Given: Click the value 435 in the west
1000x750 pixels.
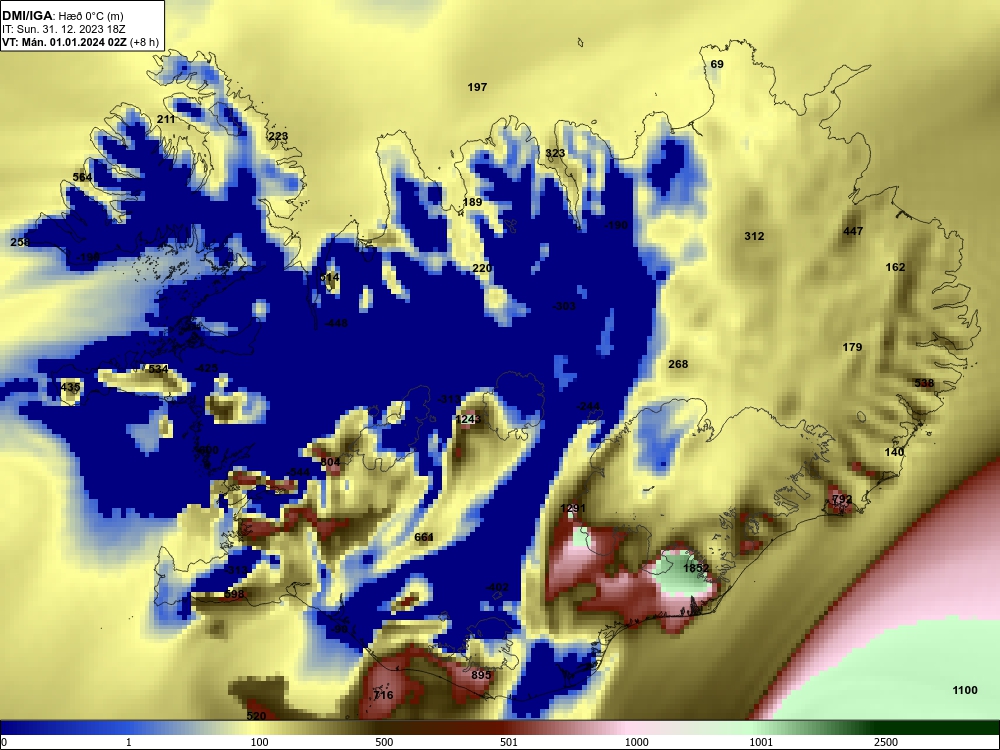Looking at the screenshot, I should (70, 387).
